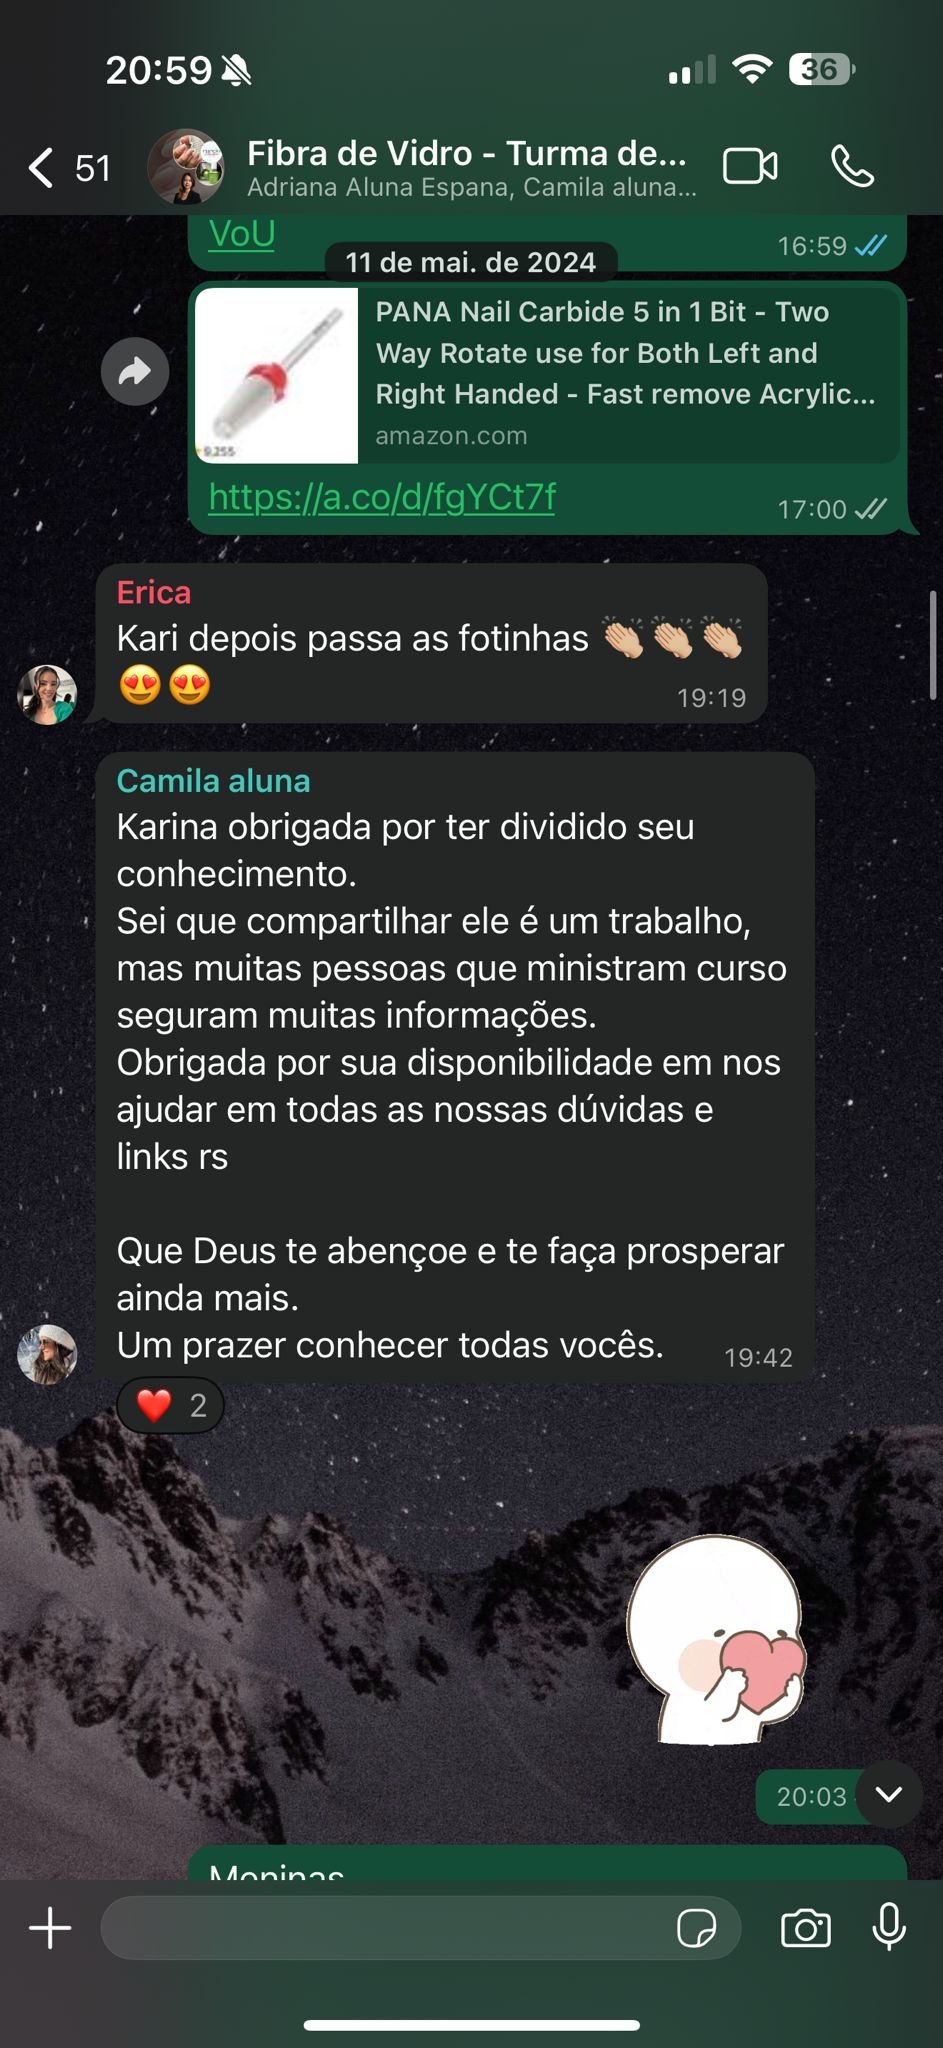Open the https://a.co/d/fgYCt7f link
The image size is (943, 2048).
382,497
